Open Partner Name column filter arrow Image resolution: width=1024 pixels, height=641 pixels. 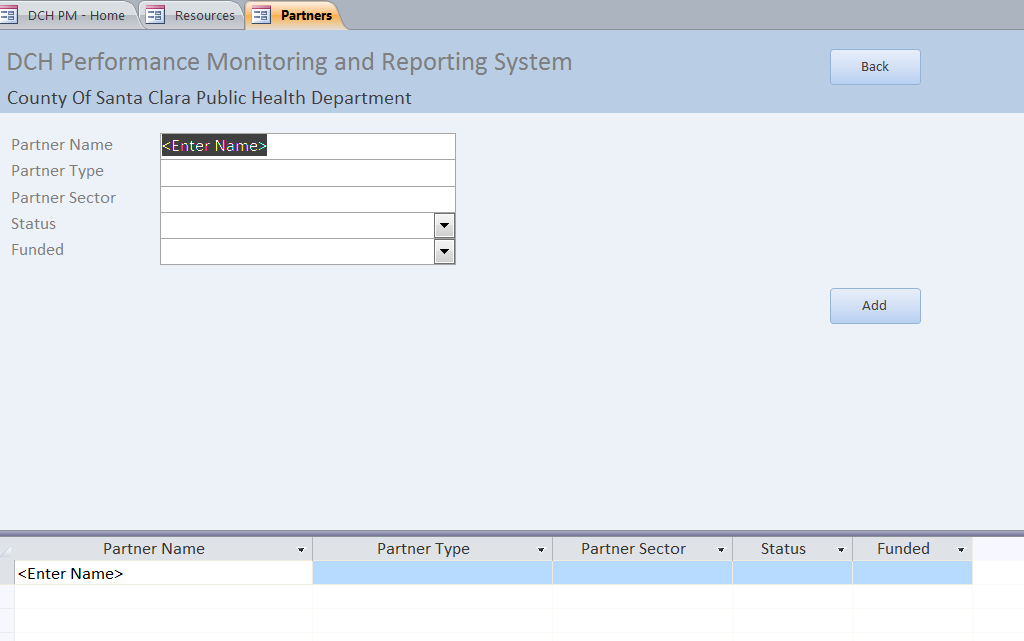[301, 550]
